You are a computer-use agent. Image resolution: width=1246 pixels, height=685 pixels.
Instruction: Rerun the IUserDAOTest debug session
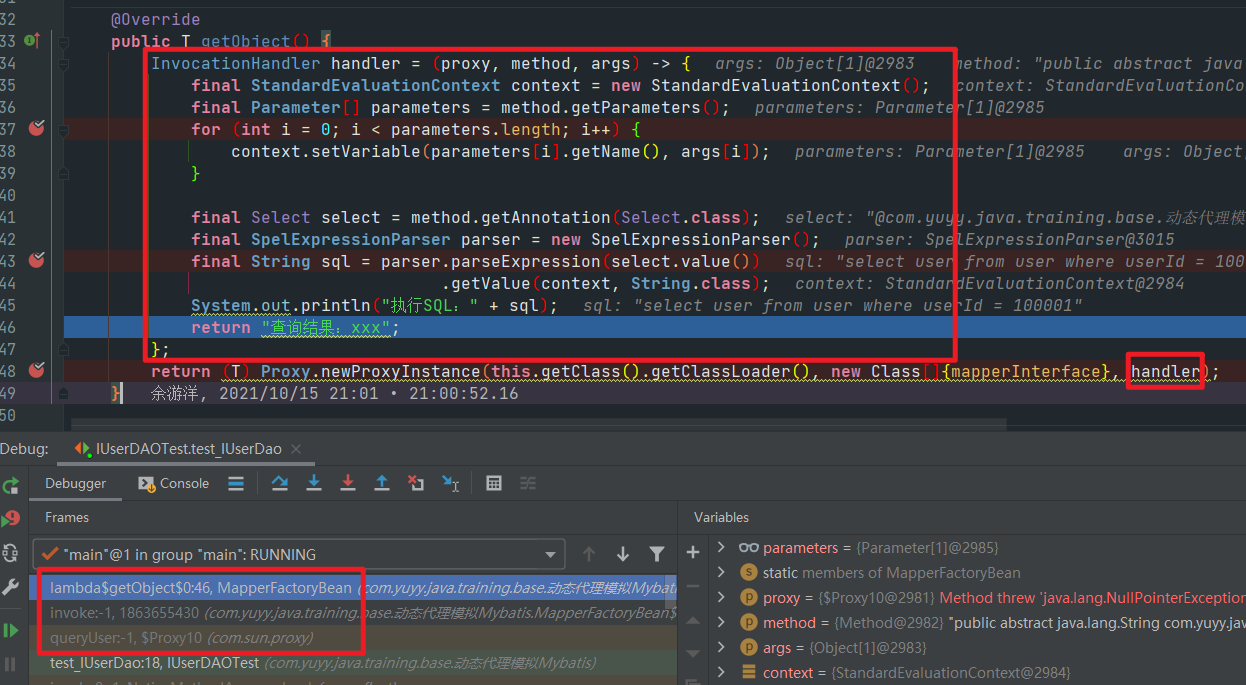coord(11,486)
